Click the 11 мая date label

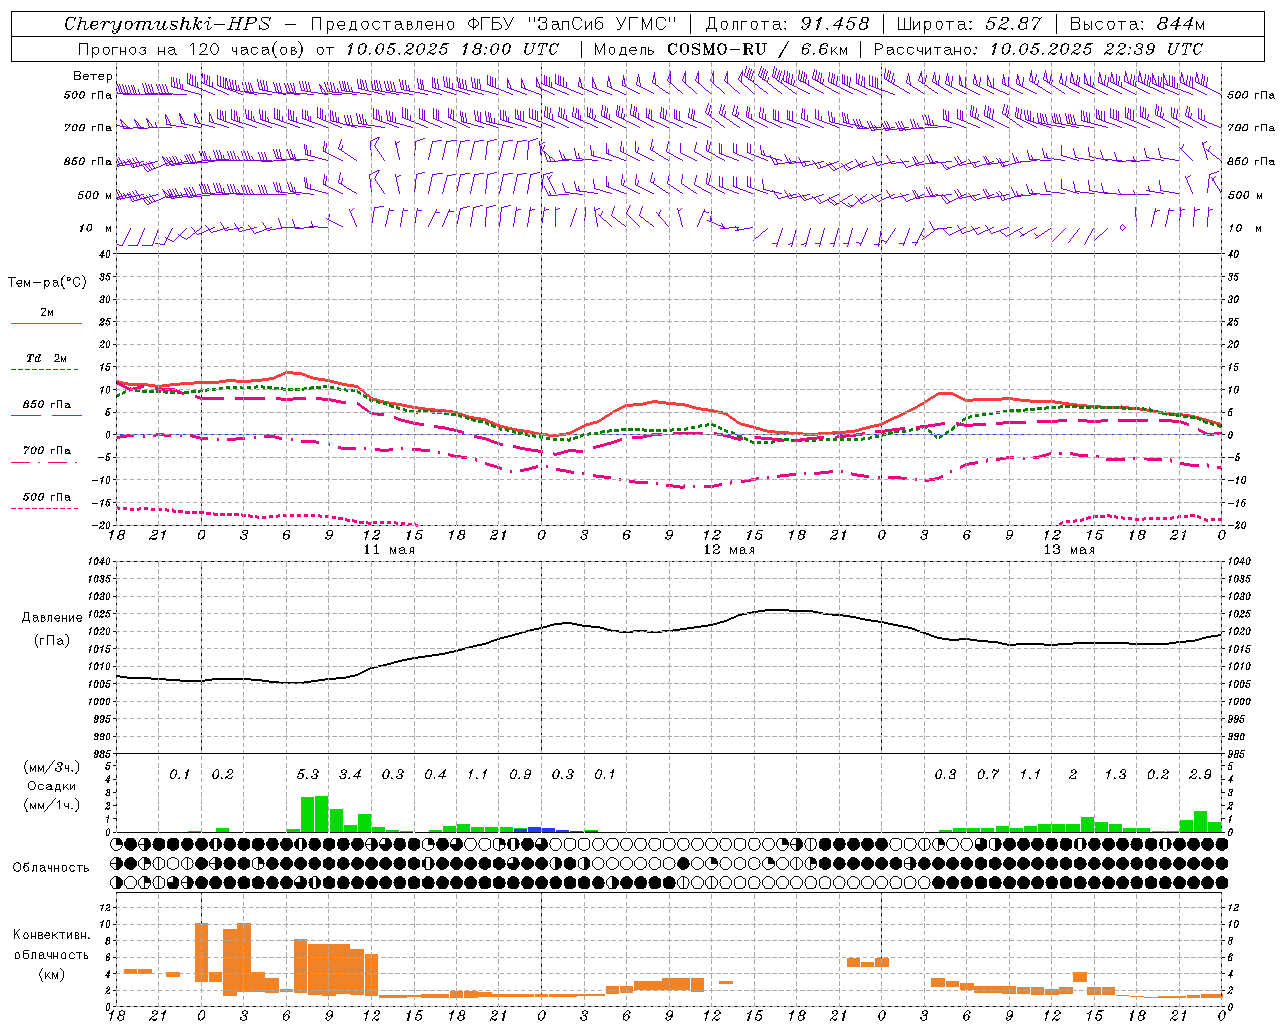coord(389,550)
